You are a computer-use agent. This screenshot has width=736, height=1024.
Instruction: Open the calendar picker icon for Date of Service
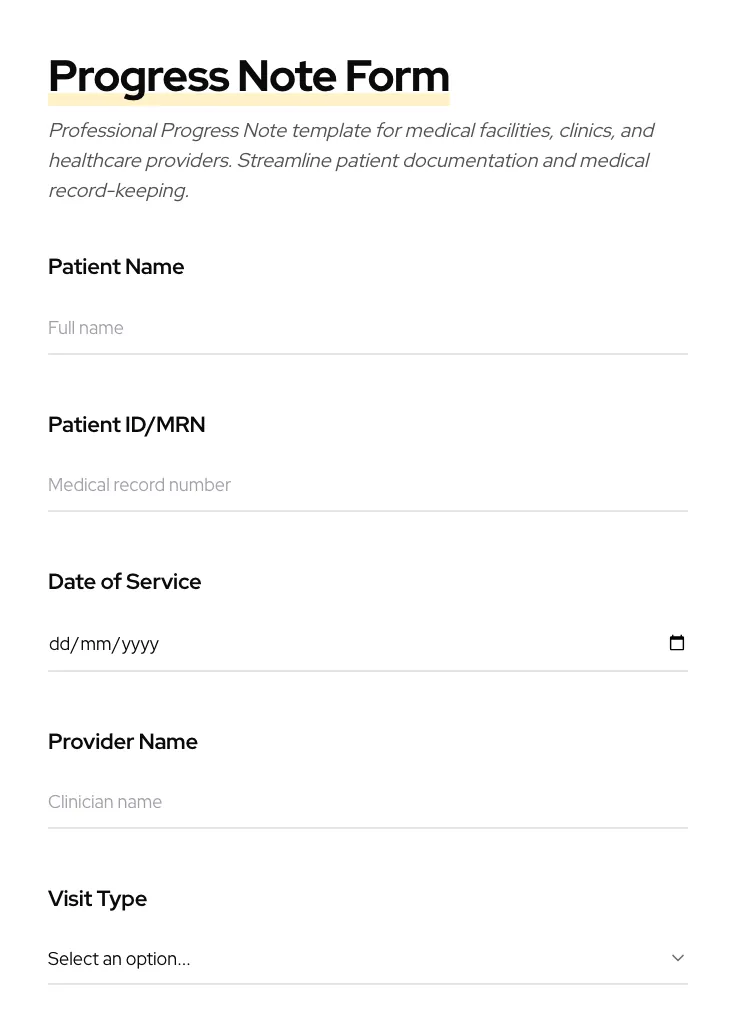click(x=677, y=643)
